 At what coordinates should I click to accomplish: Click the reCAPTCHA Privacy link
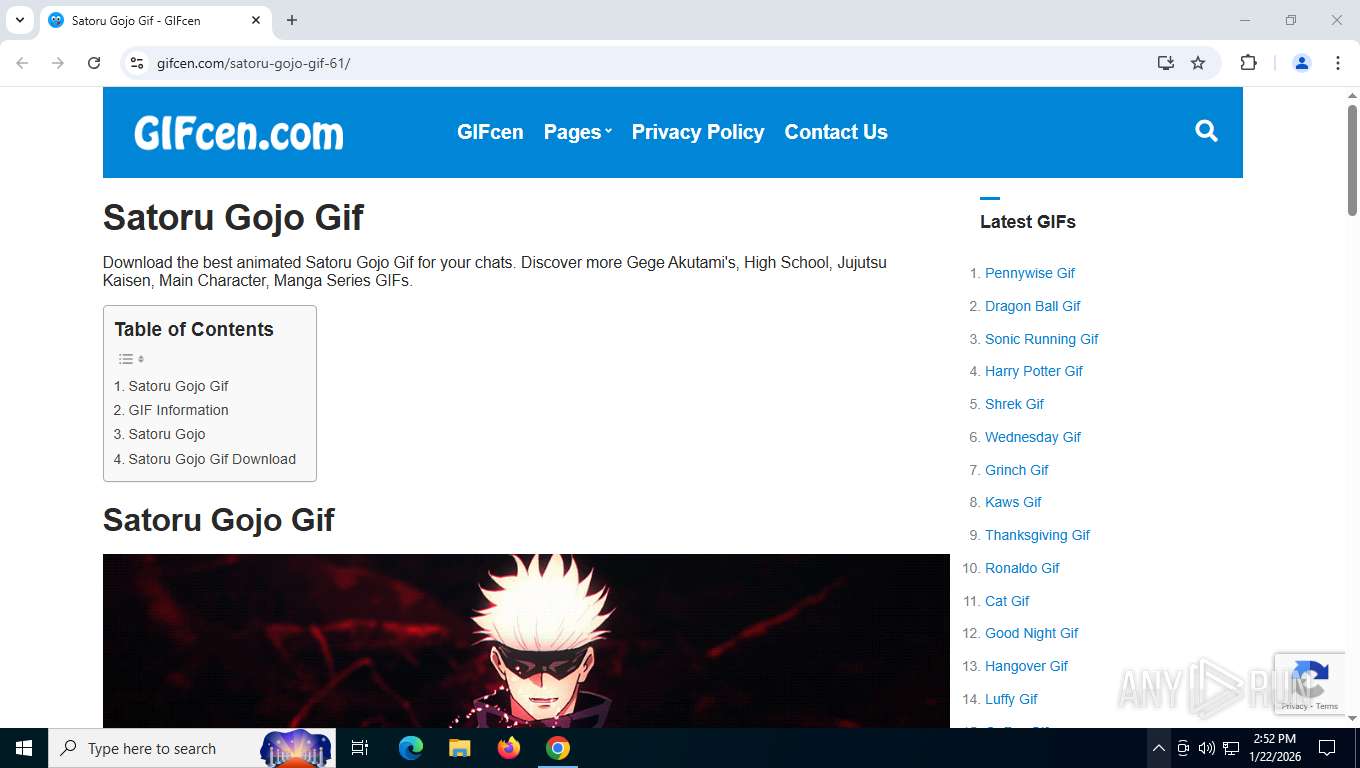pos(1294,706)
